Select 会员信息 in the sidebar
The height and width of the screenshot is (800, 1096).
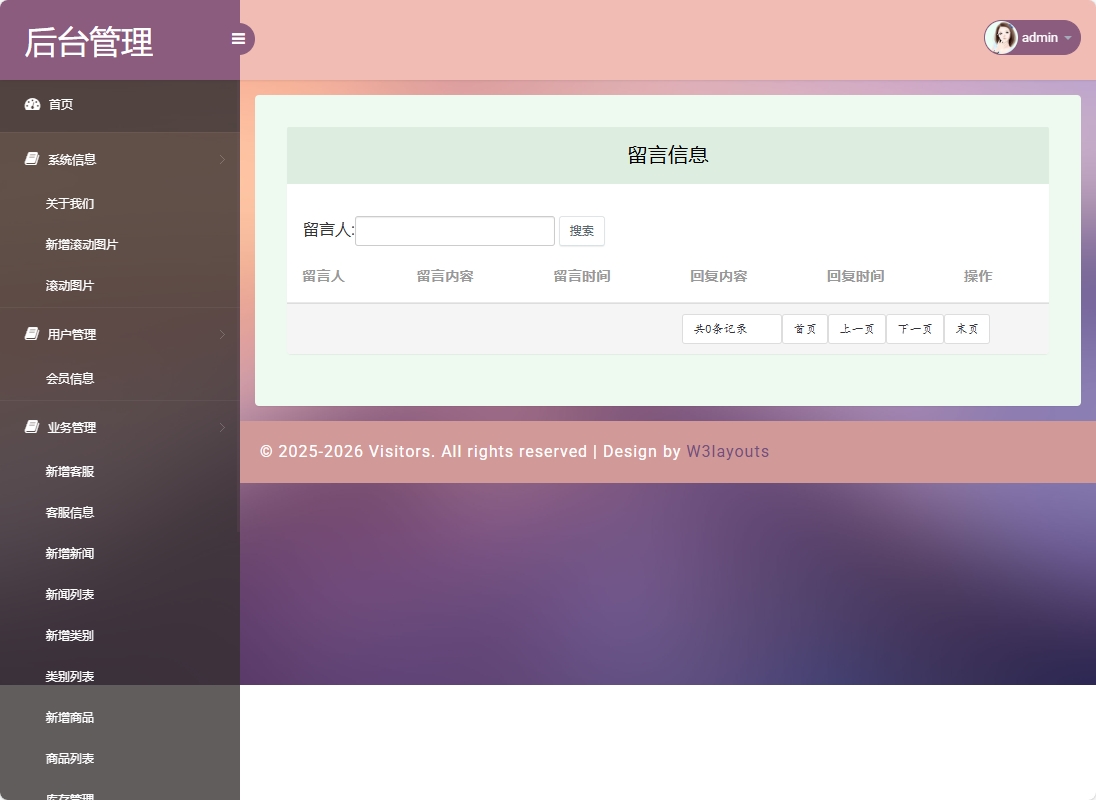pyautogui.click(x=69, y=379)
